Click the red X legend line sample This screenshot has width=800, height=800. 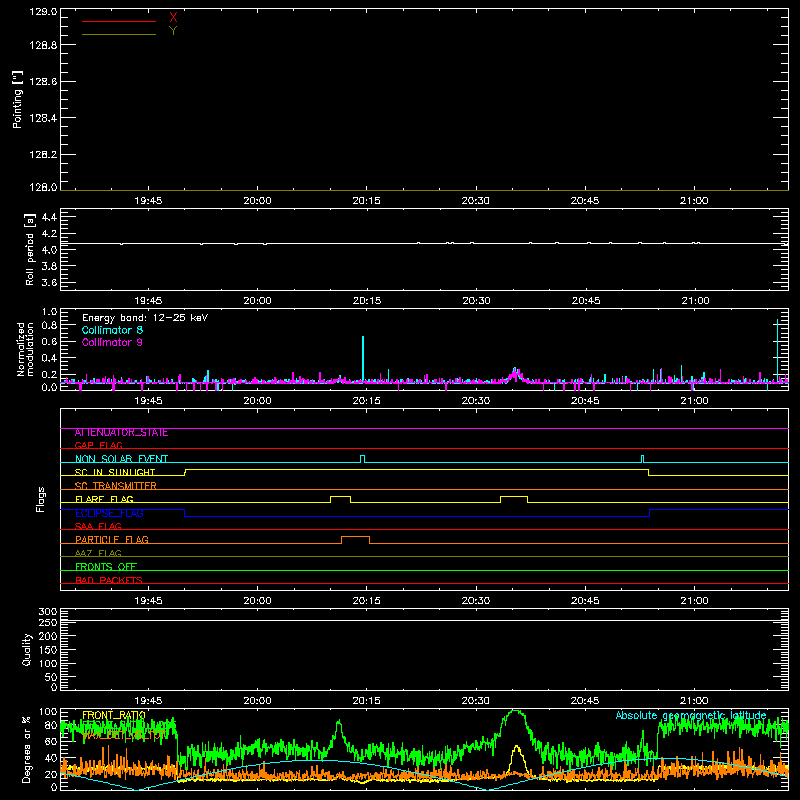[119, 21]
